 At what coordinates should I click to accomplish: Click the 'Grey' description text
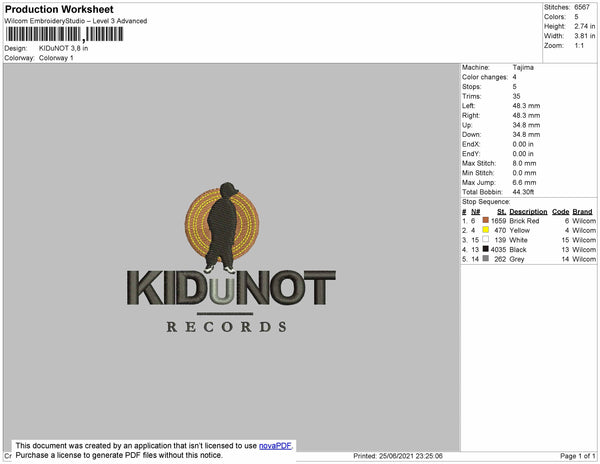pos(517,259)
